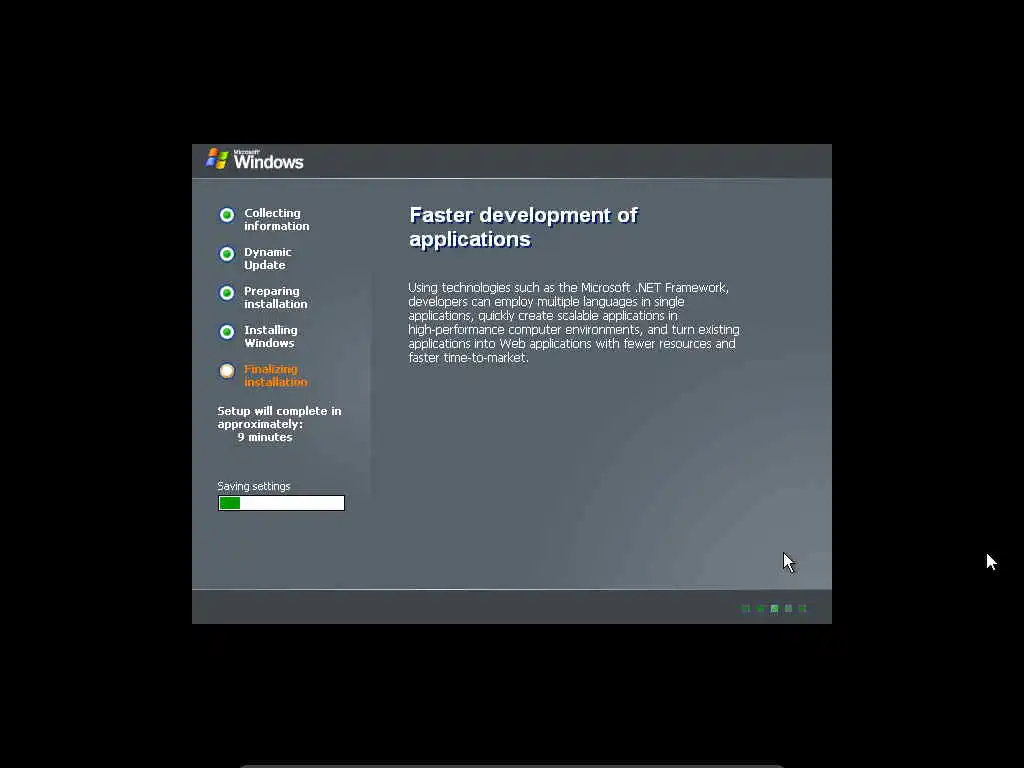Click the Collecting information step indicator

click(227, 215)
